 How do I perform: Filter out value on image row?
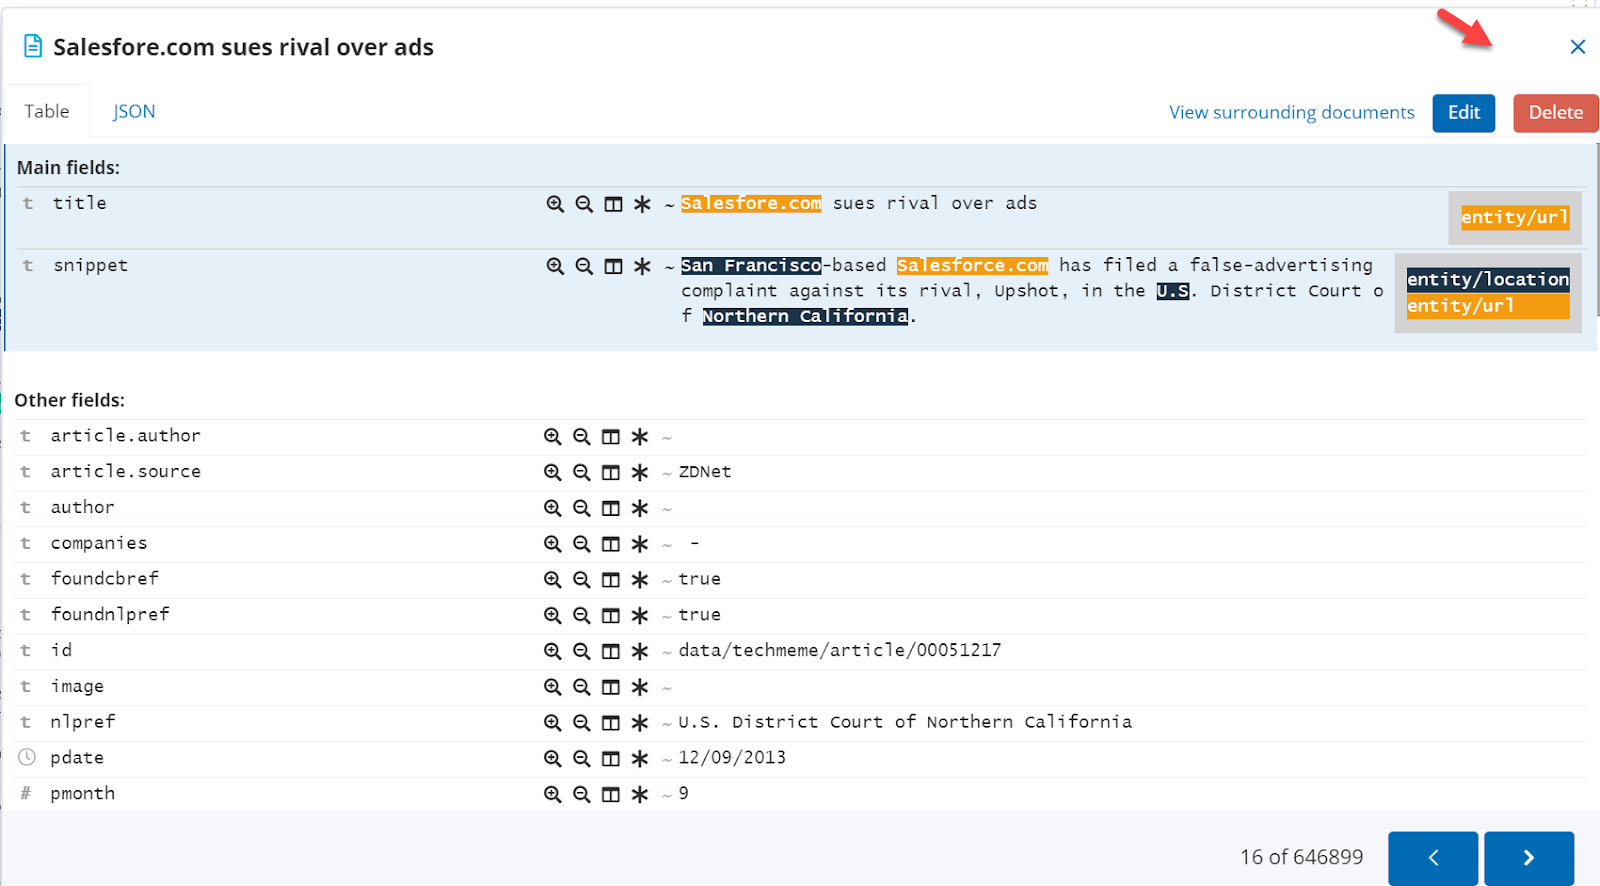click(581, 687)
